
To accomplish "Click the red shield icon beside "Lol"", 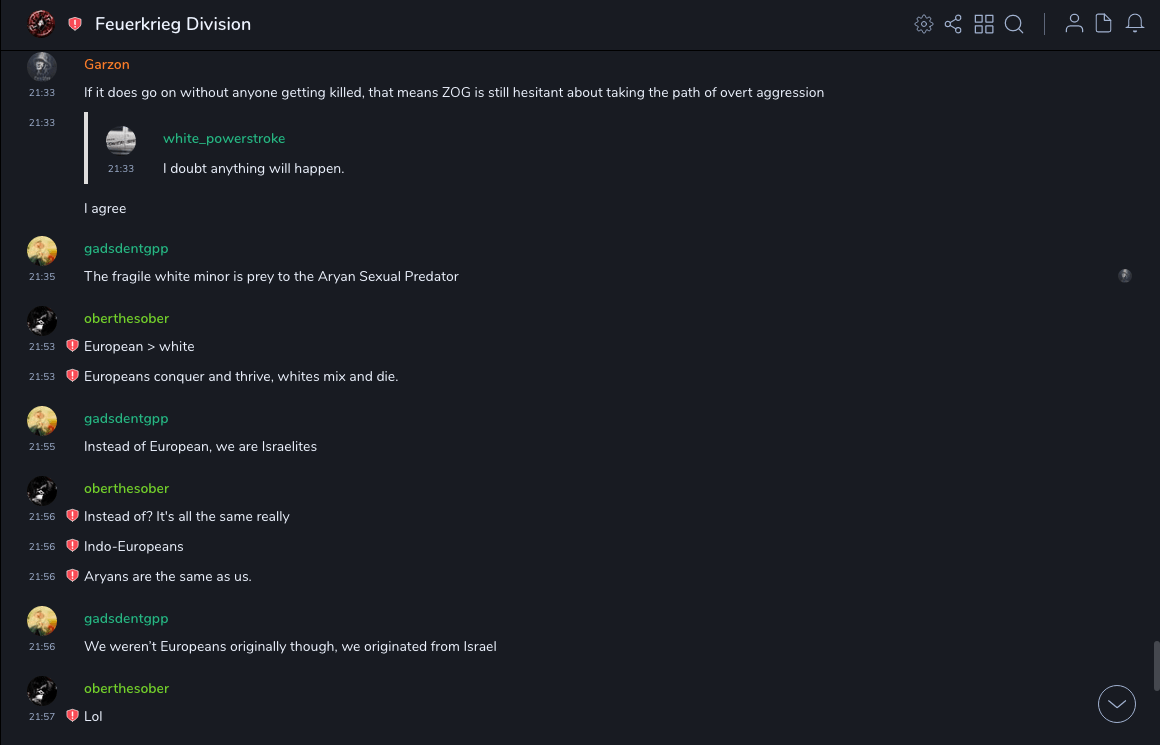I will tap(72, 716).
